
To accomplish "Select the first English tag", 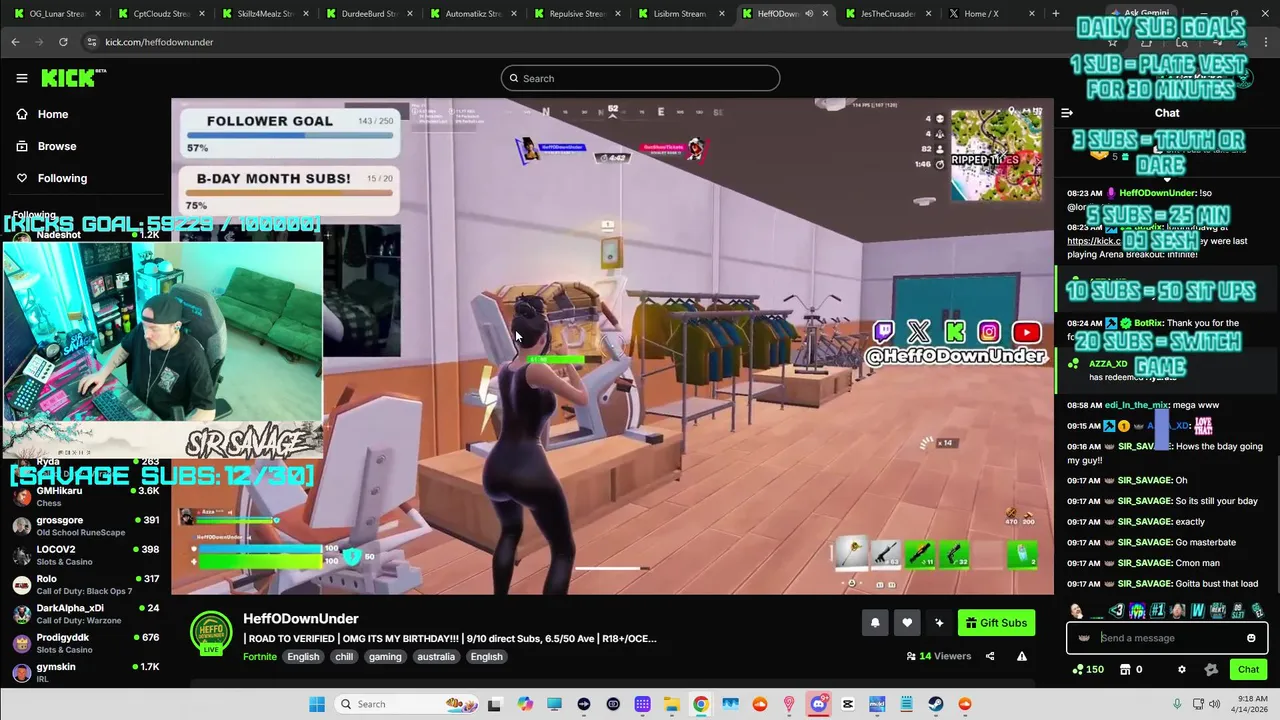I will click(x=303, y=657).
